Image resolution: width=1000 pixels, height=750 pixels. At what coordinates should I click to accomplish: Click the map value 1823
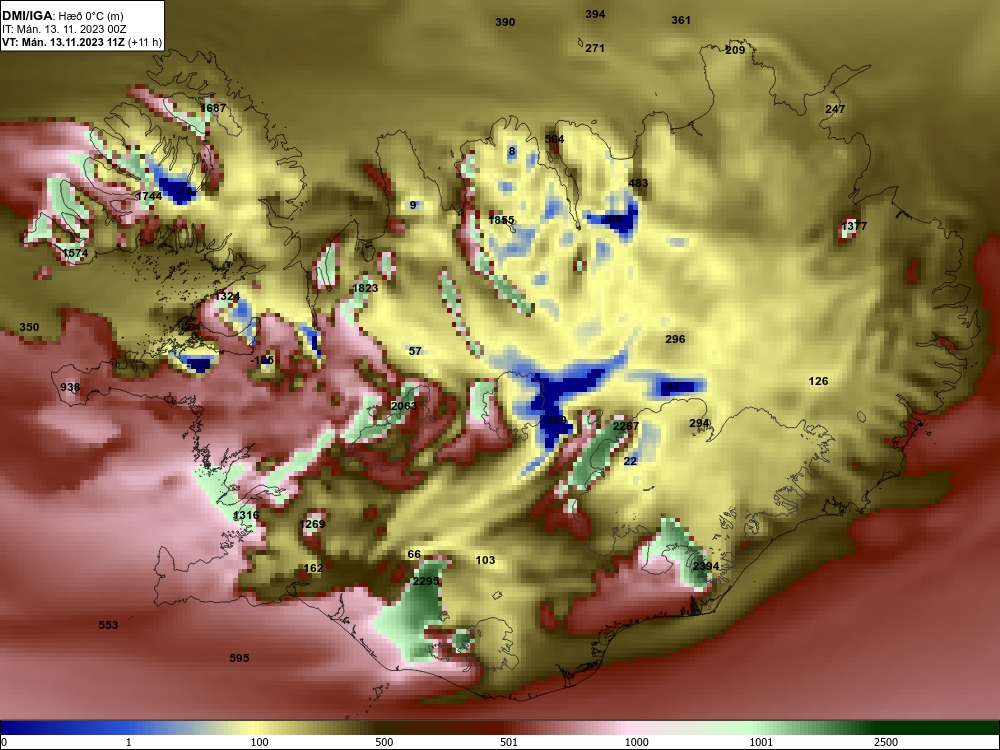tap(365, 288)
